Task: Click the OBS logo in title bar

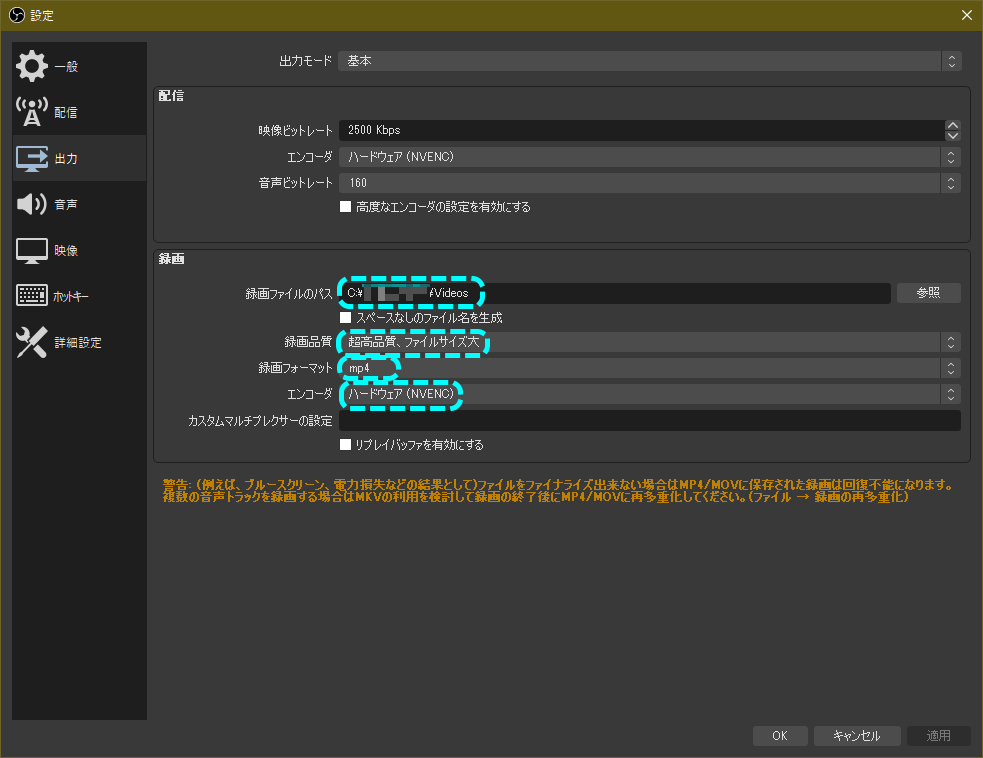Action: click(x=16, y=15)
